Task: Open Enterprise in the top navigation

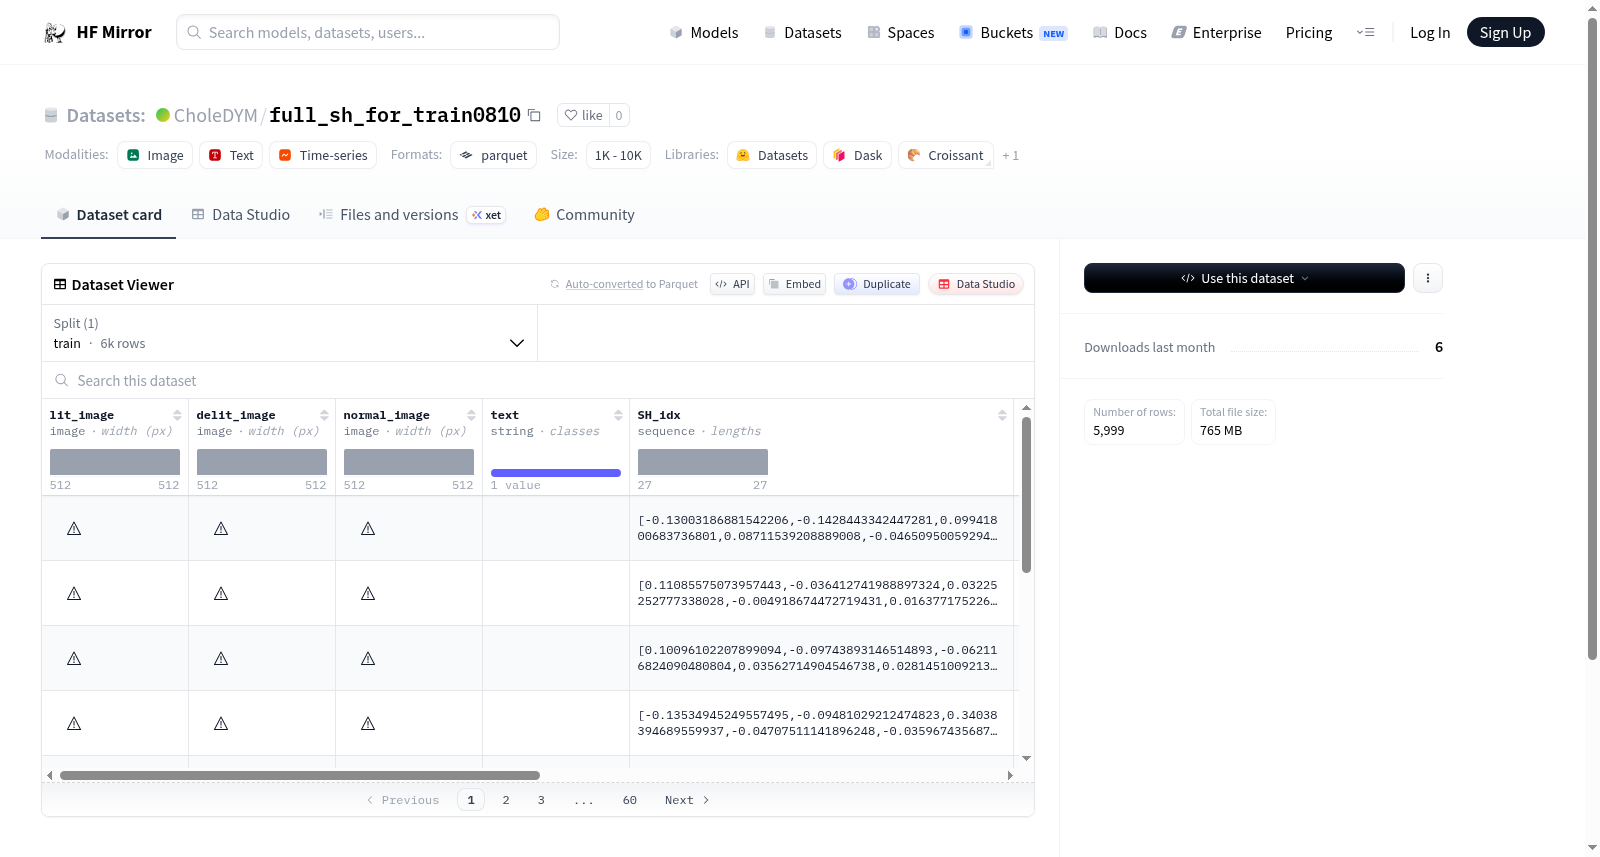Action: coord(1217,33)
